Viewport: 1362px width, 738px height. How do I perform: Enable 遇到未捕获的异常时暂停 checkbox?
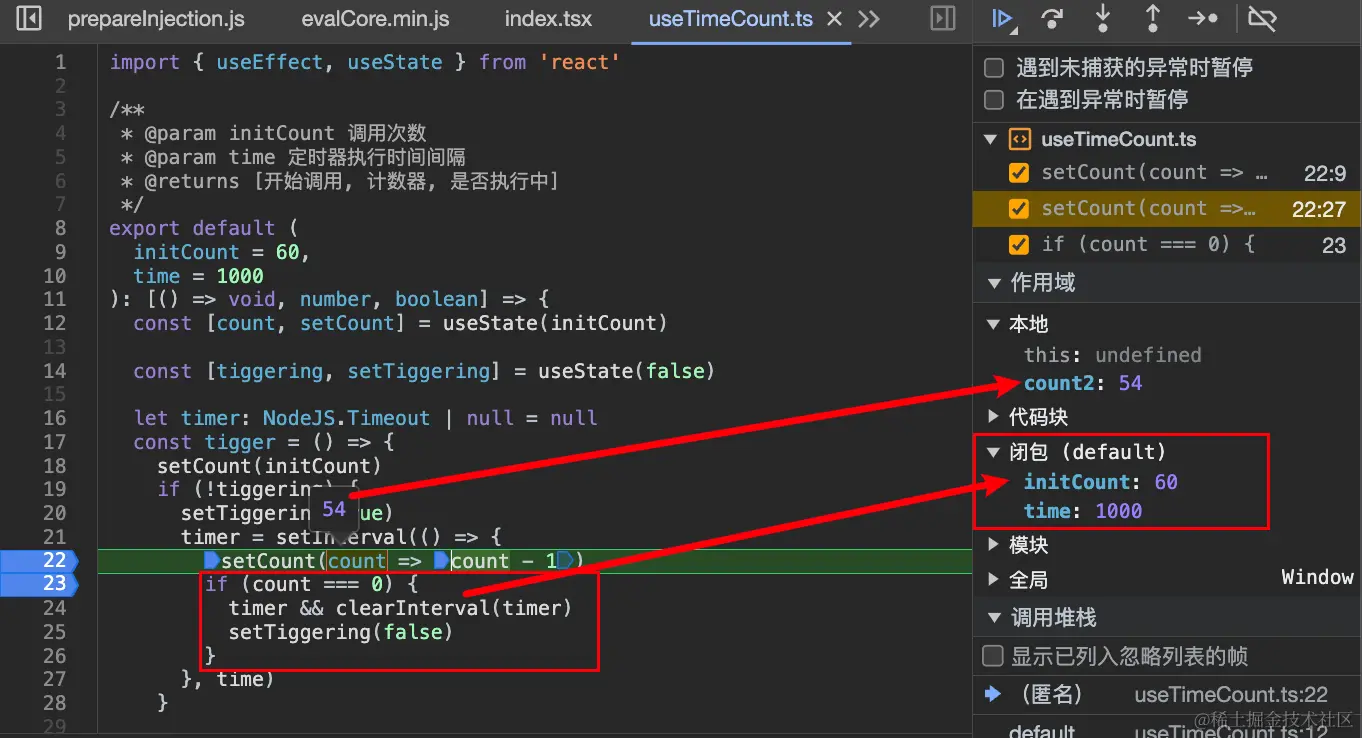(994, 68)
